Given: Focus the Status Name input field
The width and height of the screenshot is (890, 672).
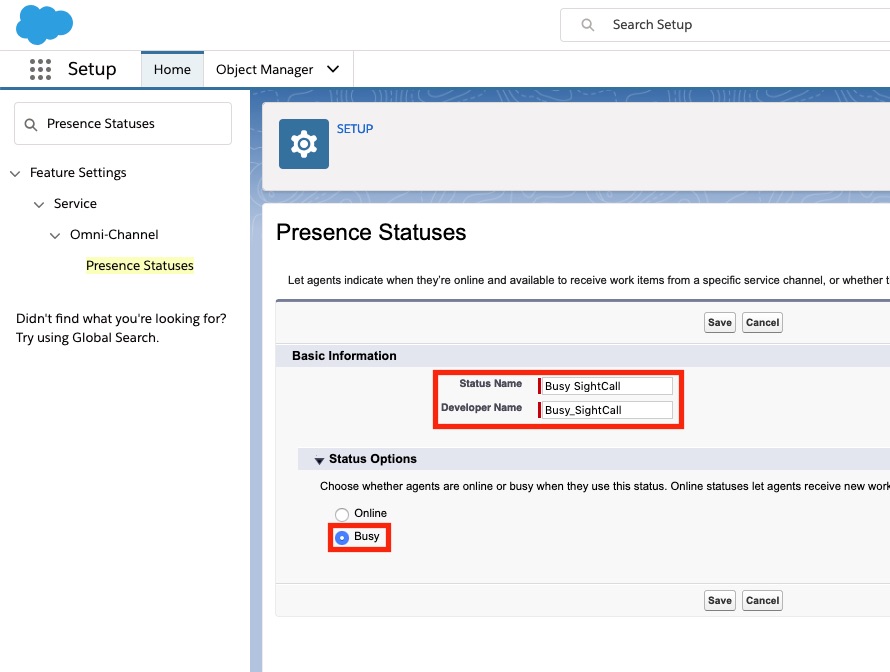Looking at the screenshot, I should click(x=606, y=386).
